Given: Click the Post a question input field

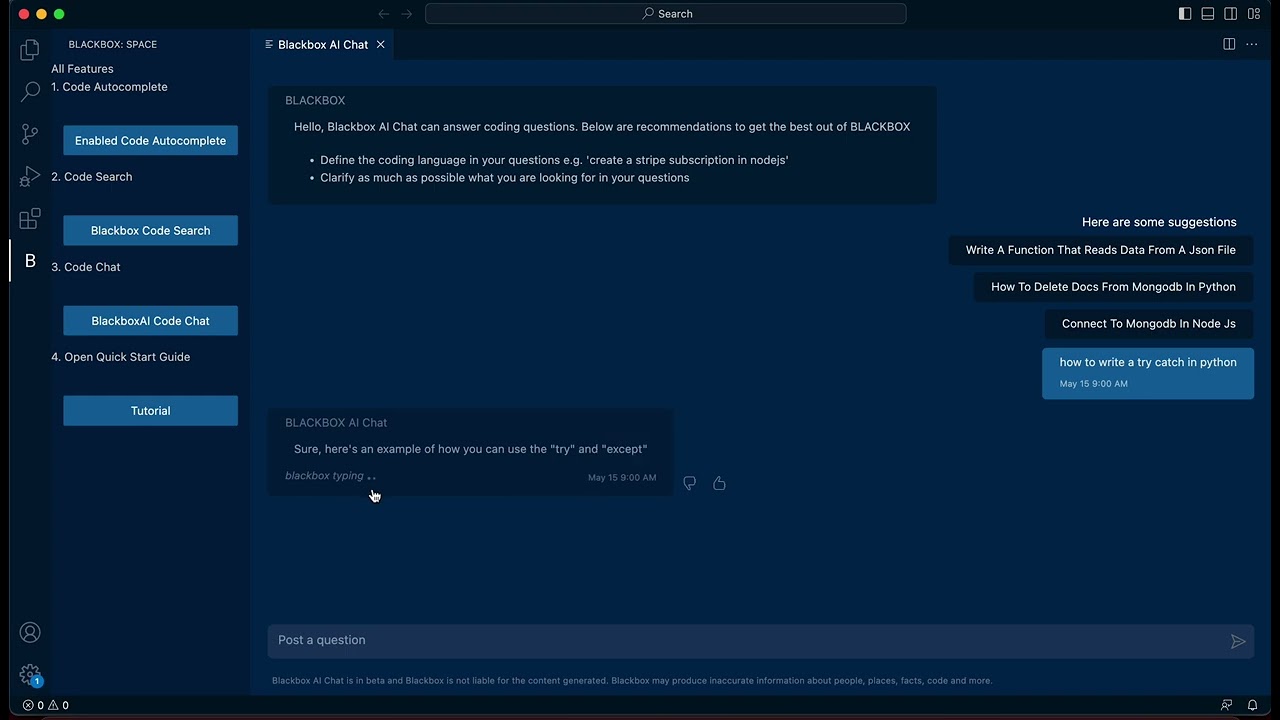Looking at the screenshot, I should click(x=600, y=640).
